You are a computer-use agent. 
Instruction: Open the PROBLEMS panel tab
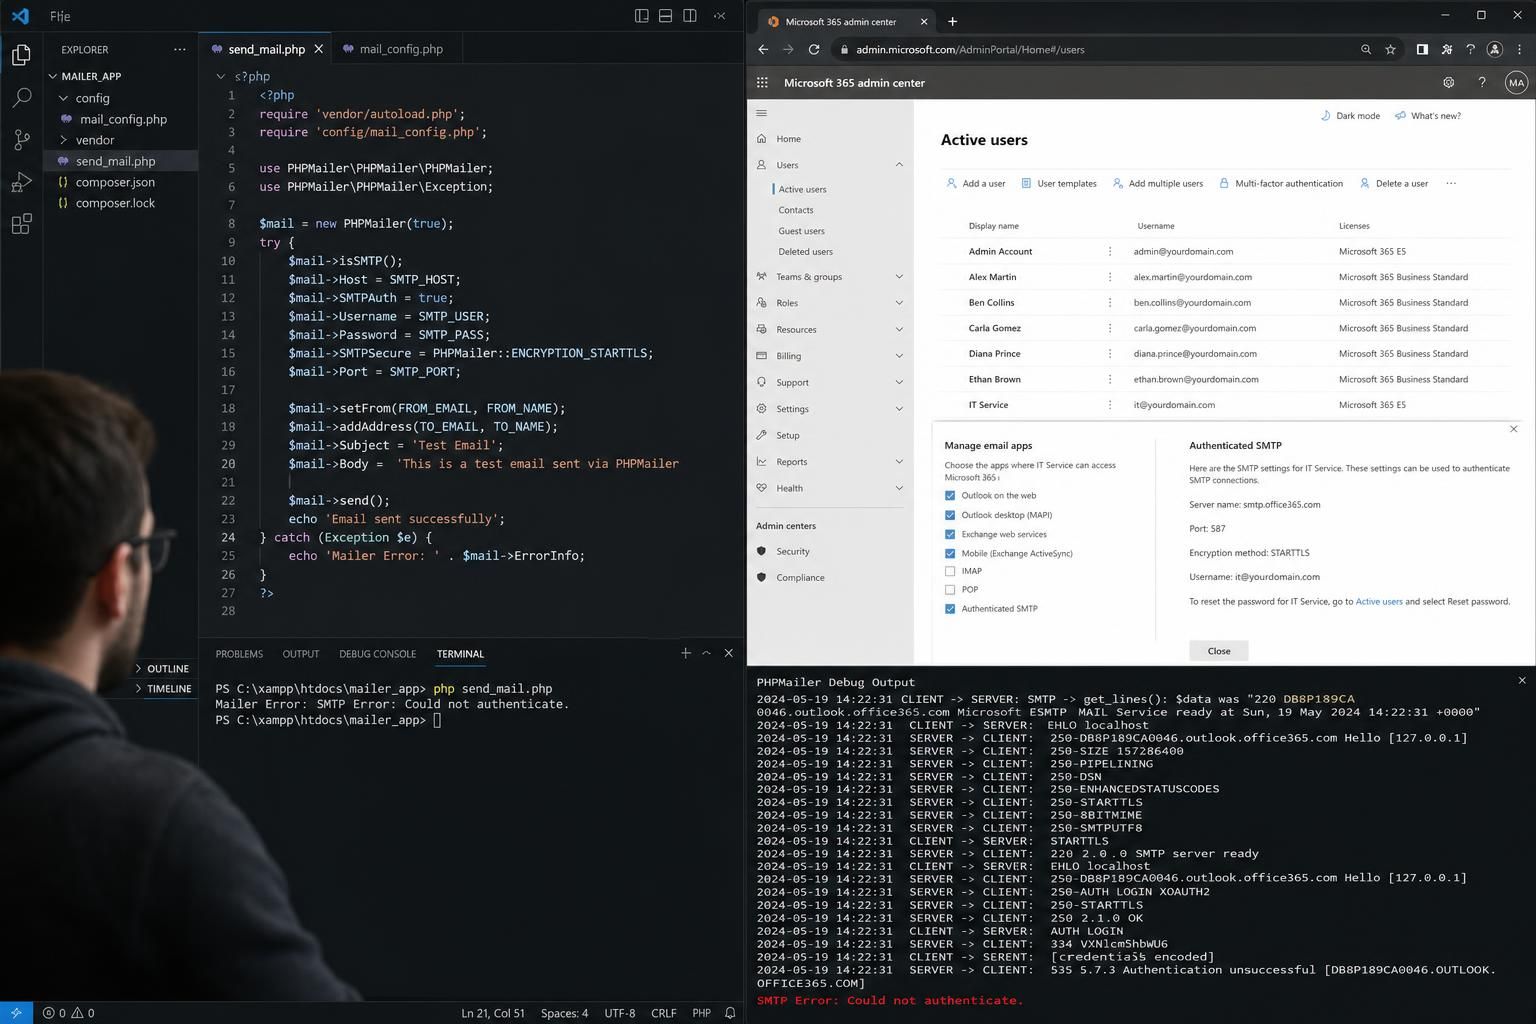coord(239,654)
